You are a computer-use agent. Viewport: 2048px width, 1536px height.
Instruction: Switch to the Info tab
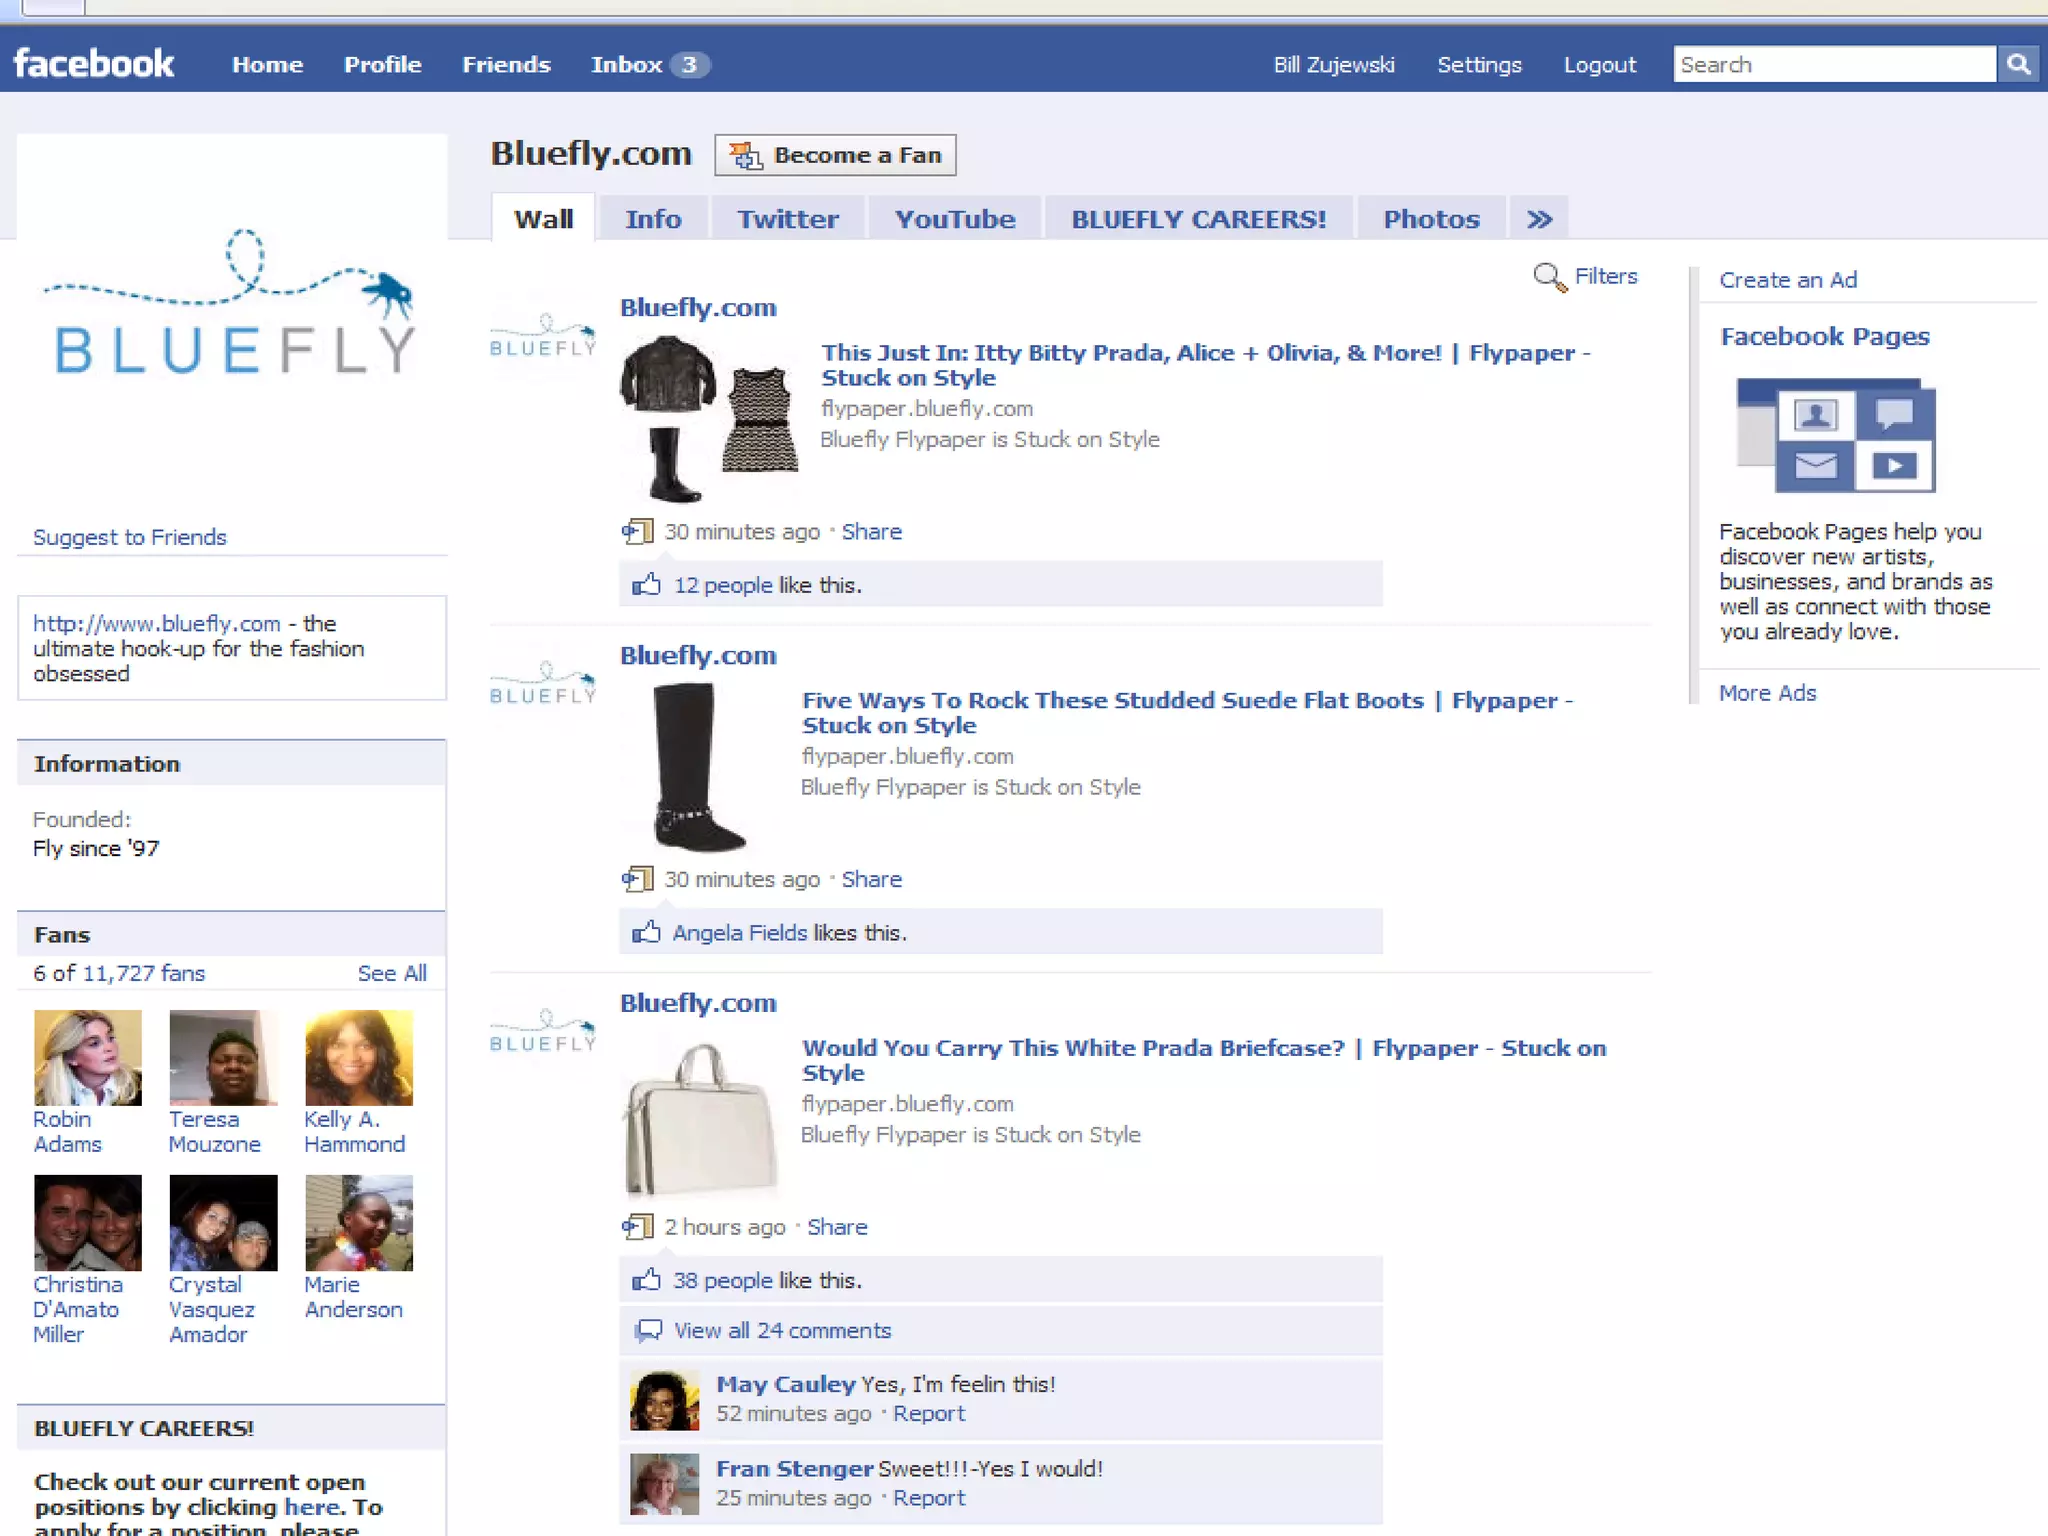(x=653, y=219)
